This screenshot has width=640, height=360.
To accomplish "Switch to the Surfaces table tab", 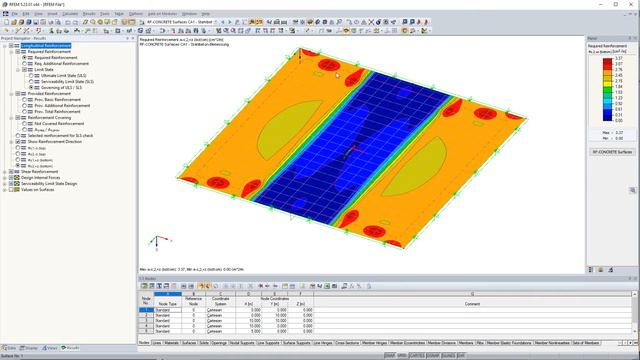I will [189, 343].
